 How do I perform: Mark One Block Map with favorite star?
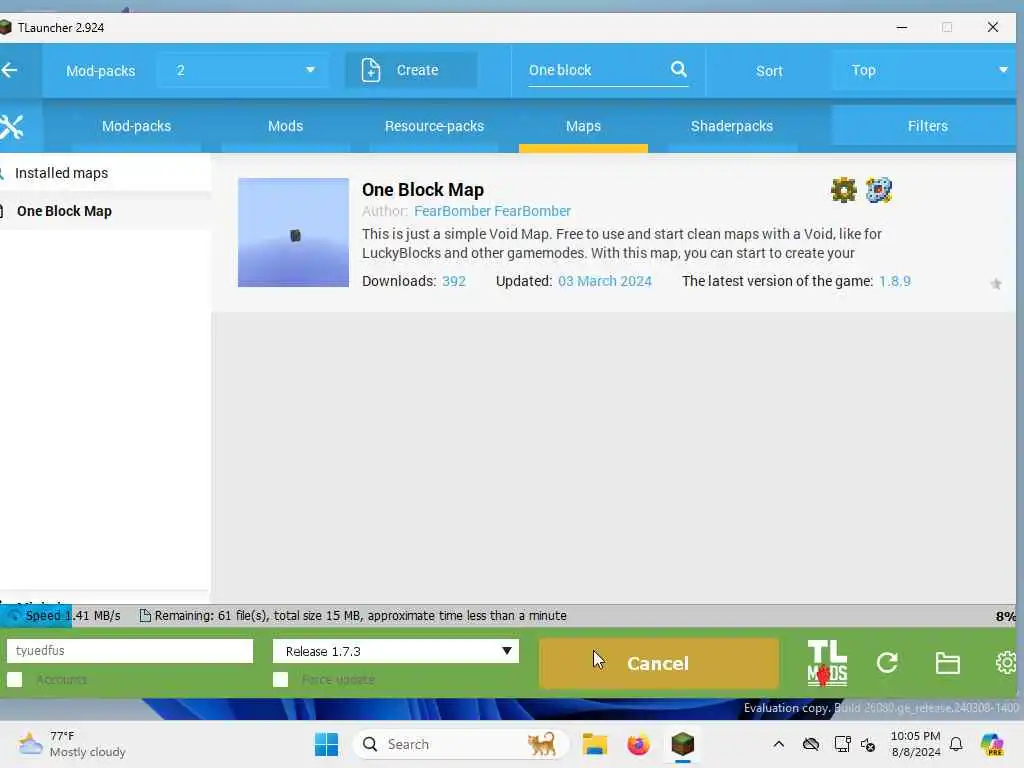click(x=995, y=283)
